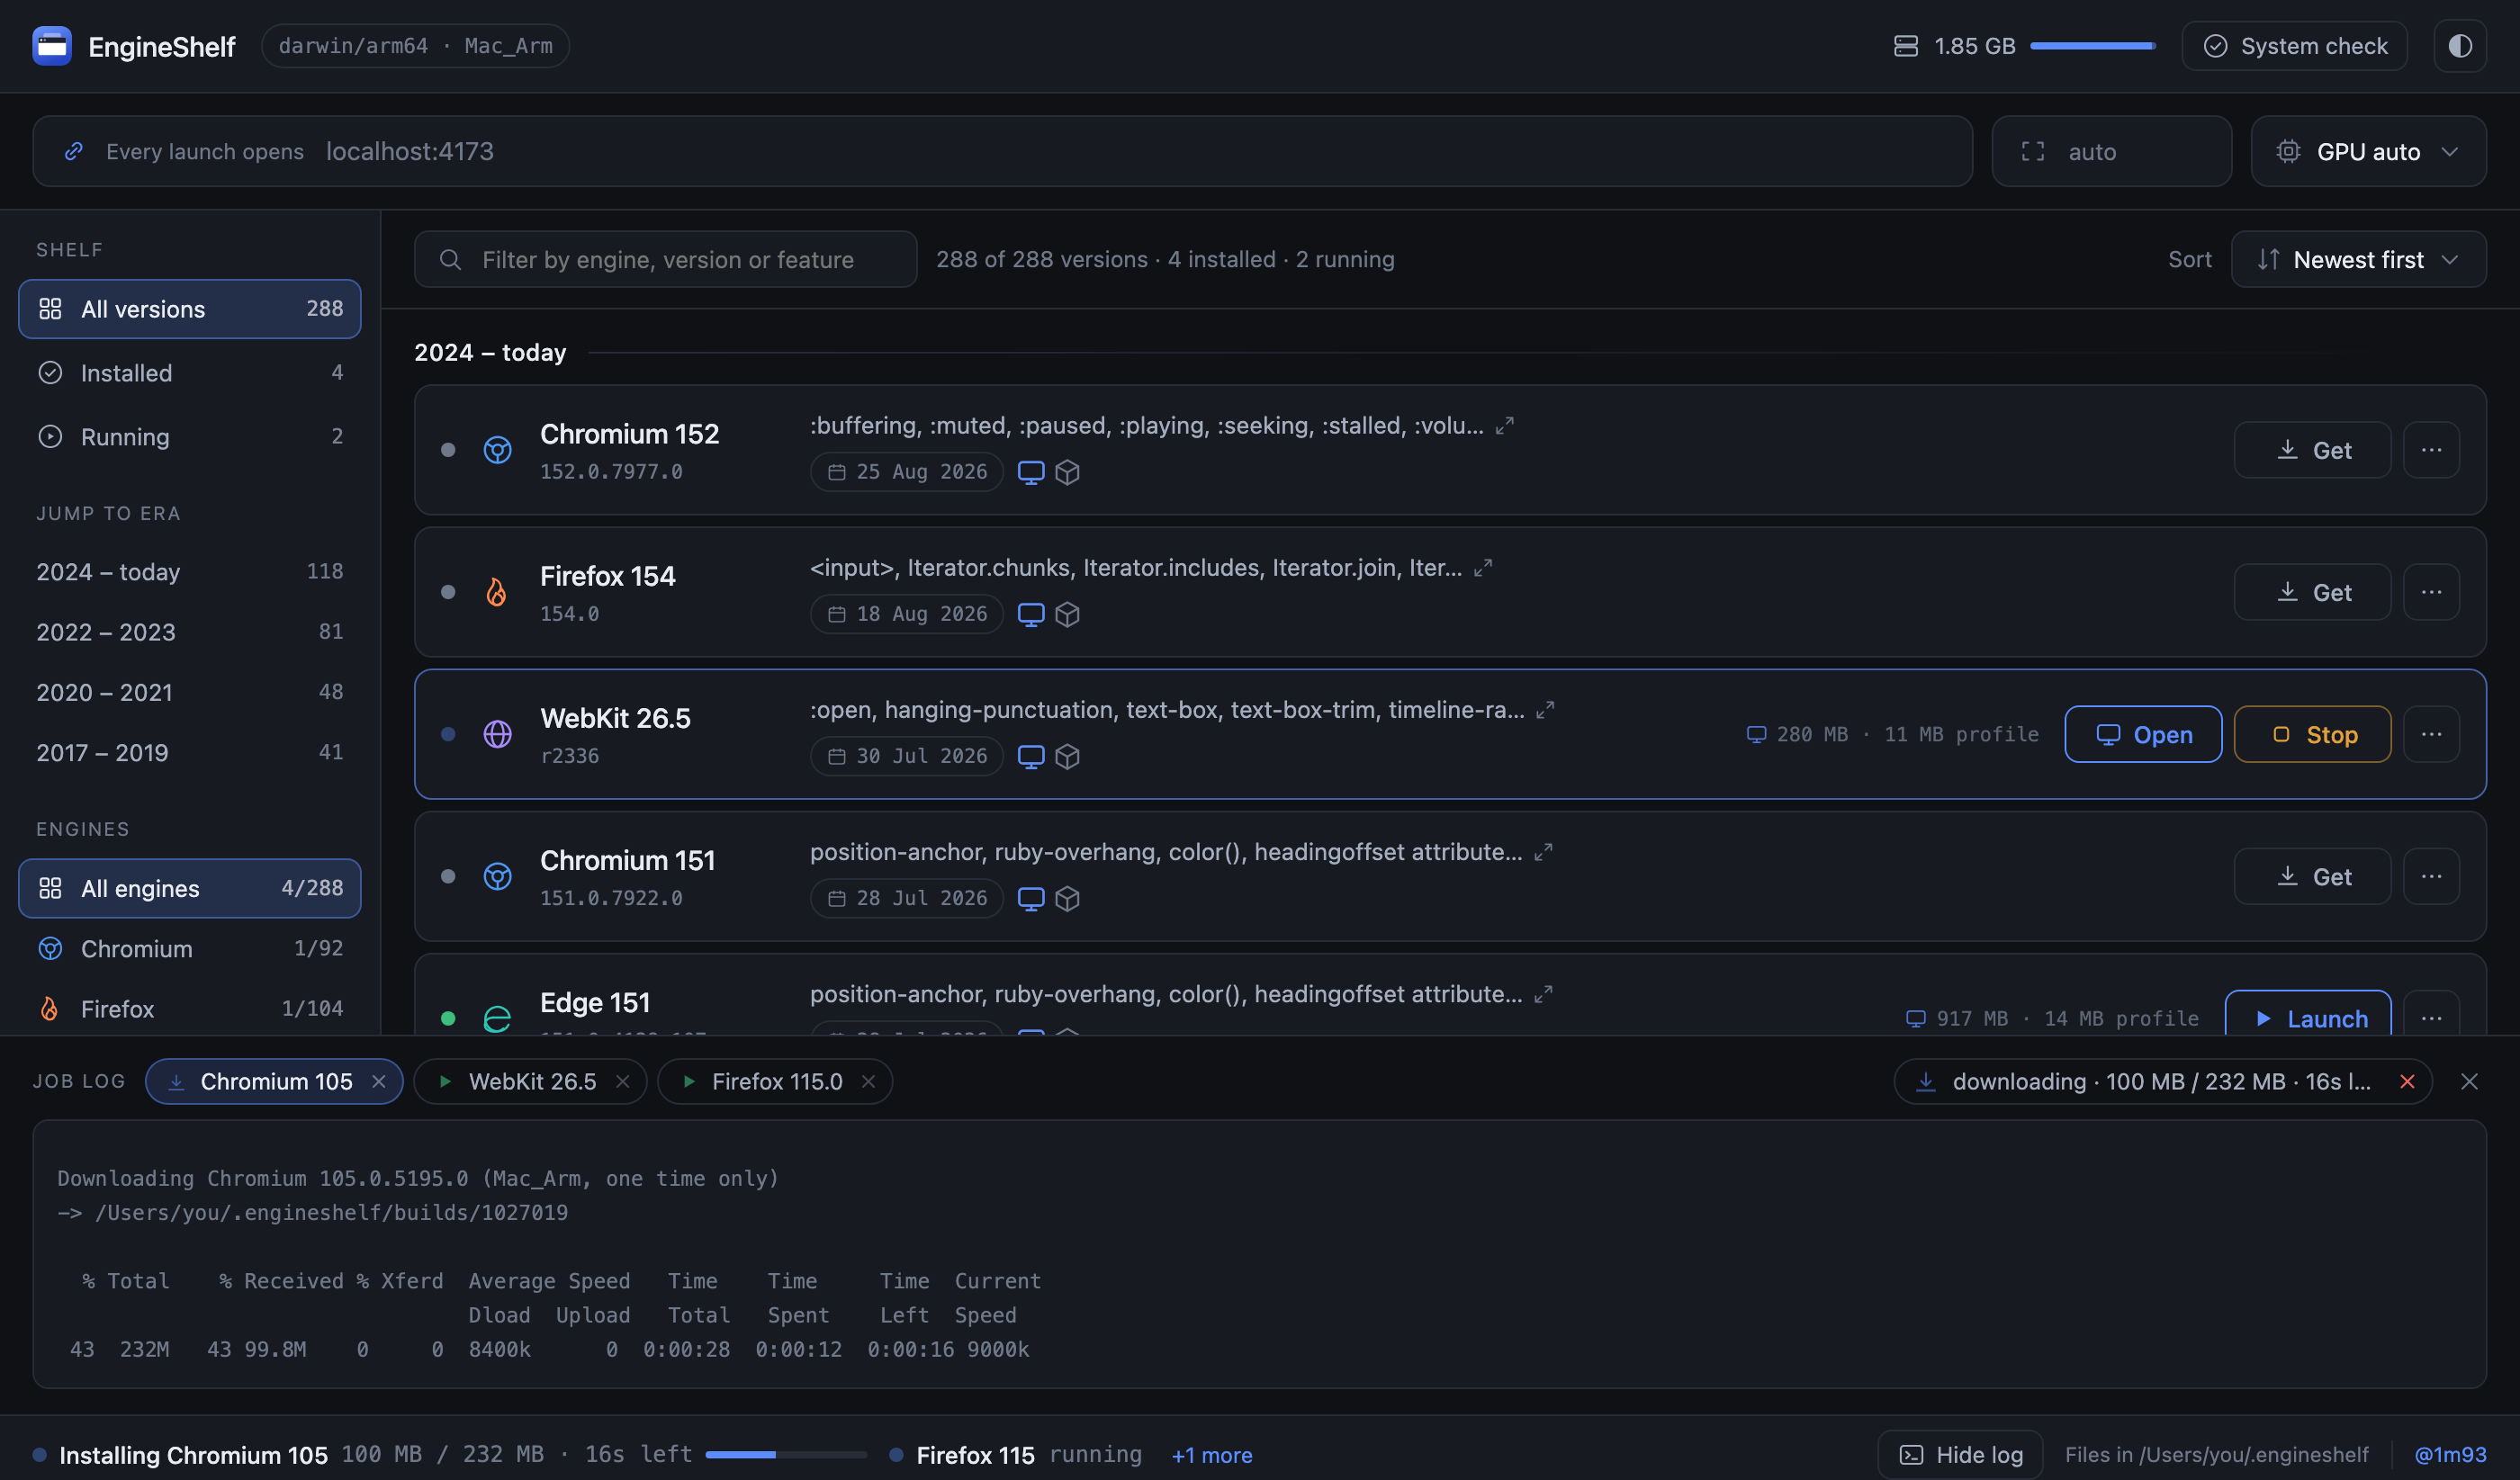Show the +1 more running jobs
This screenshot has height=1480, width=2520.
[1211, 1455]
